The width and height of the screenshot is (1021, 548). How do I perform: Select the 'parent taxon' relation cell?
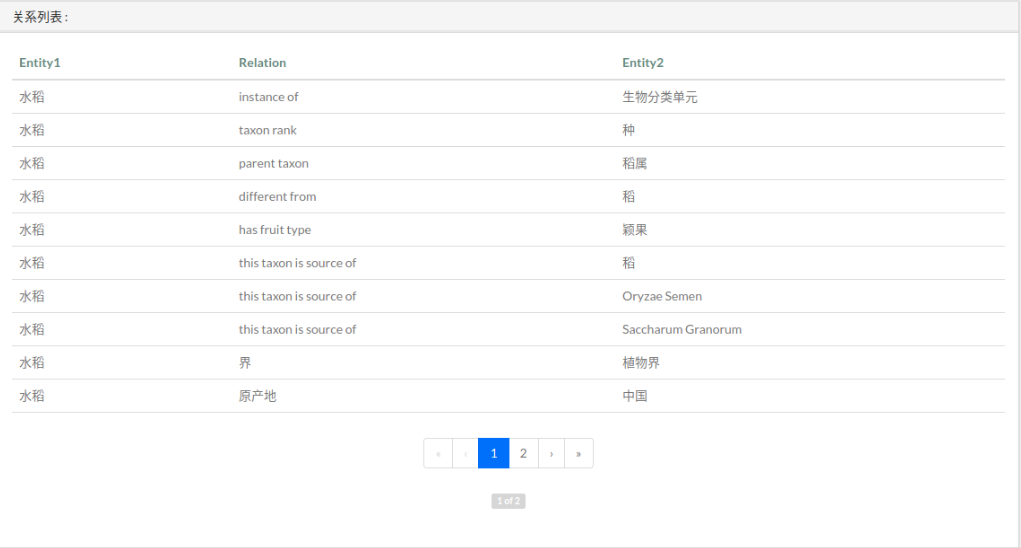coord(273,163)
